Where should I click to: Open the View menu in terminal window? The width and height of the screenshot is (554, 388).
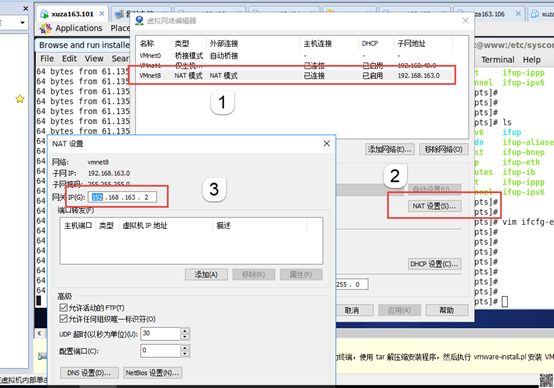click(x=94, y=59)
